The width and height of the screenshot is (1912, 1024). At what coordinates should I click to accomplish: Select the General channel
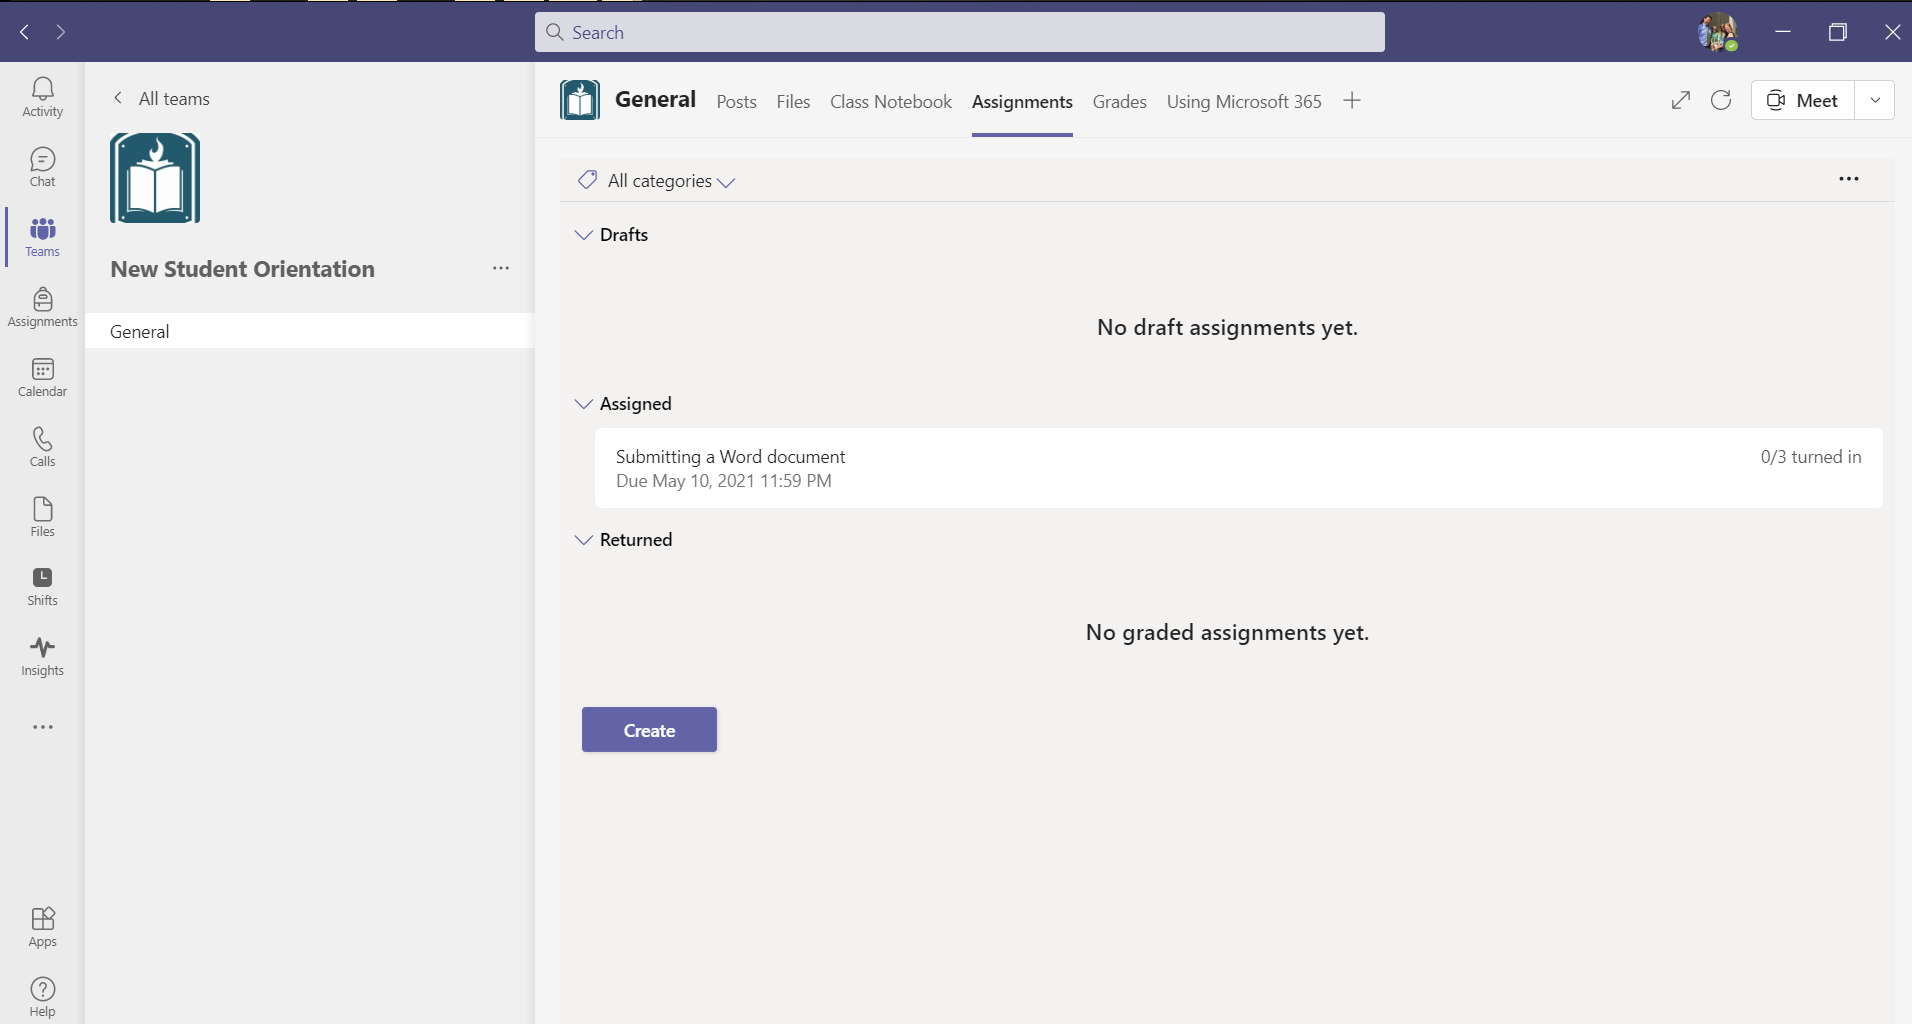tap(309, 331)
